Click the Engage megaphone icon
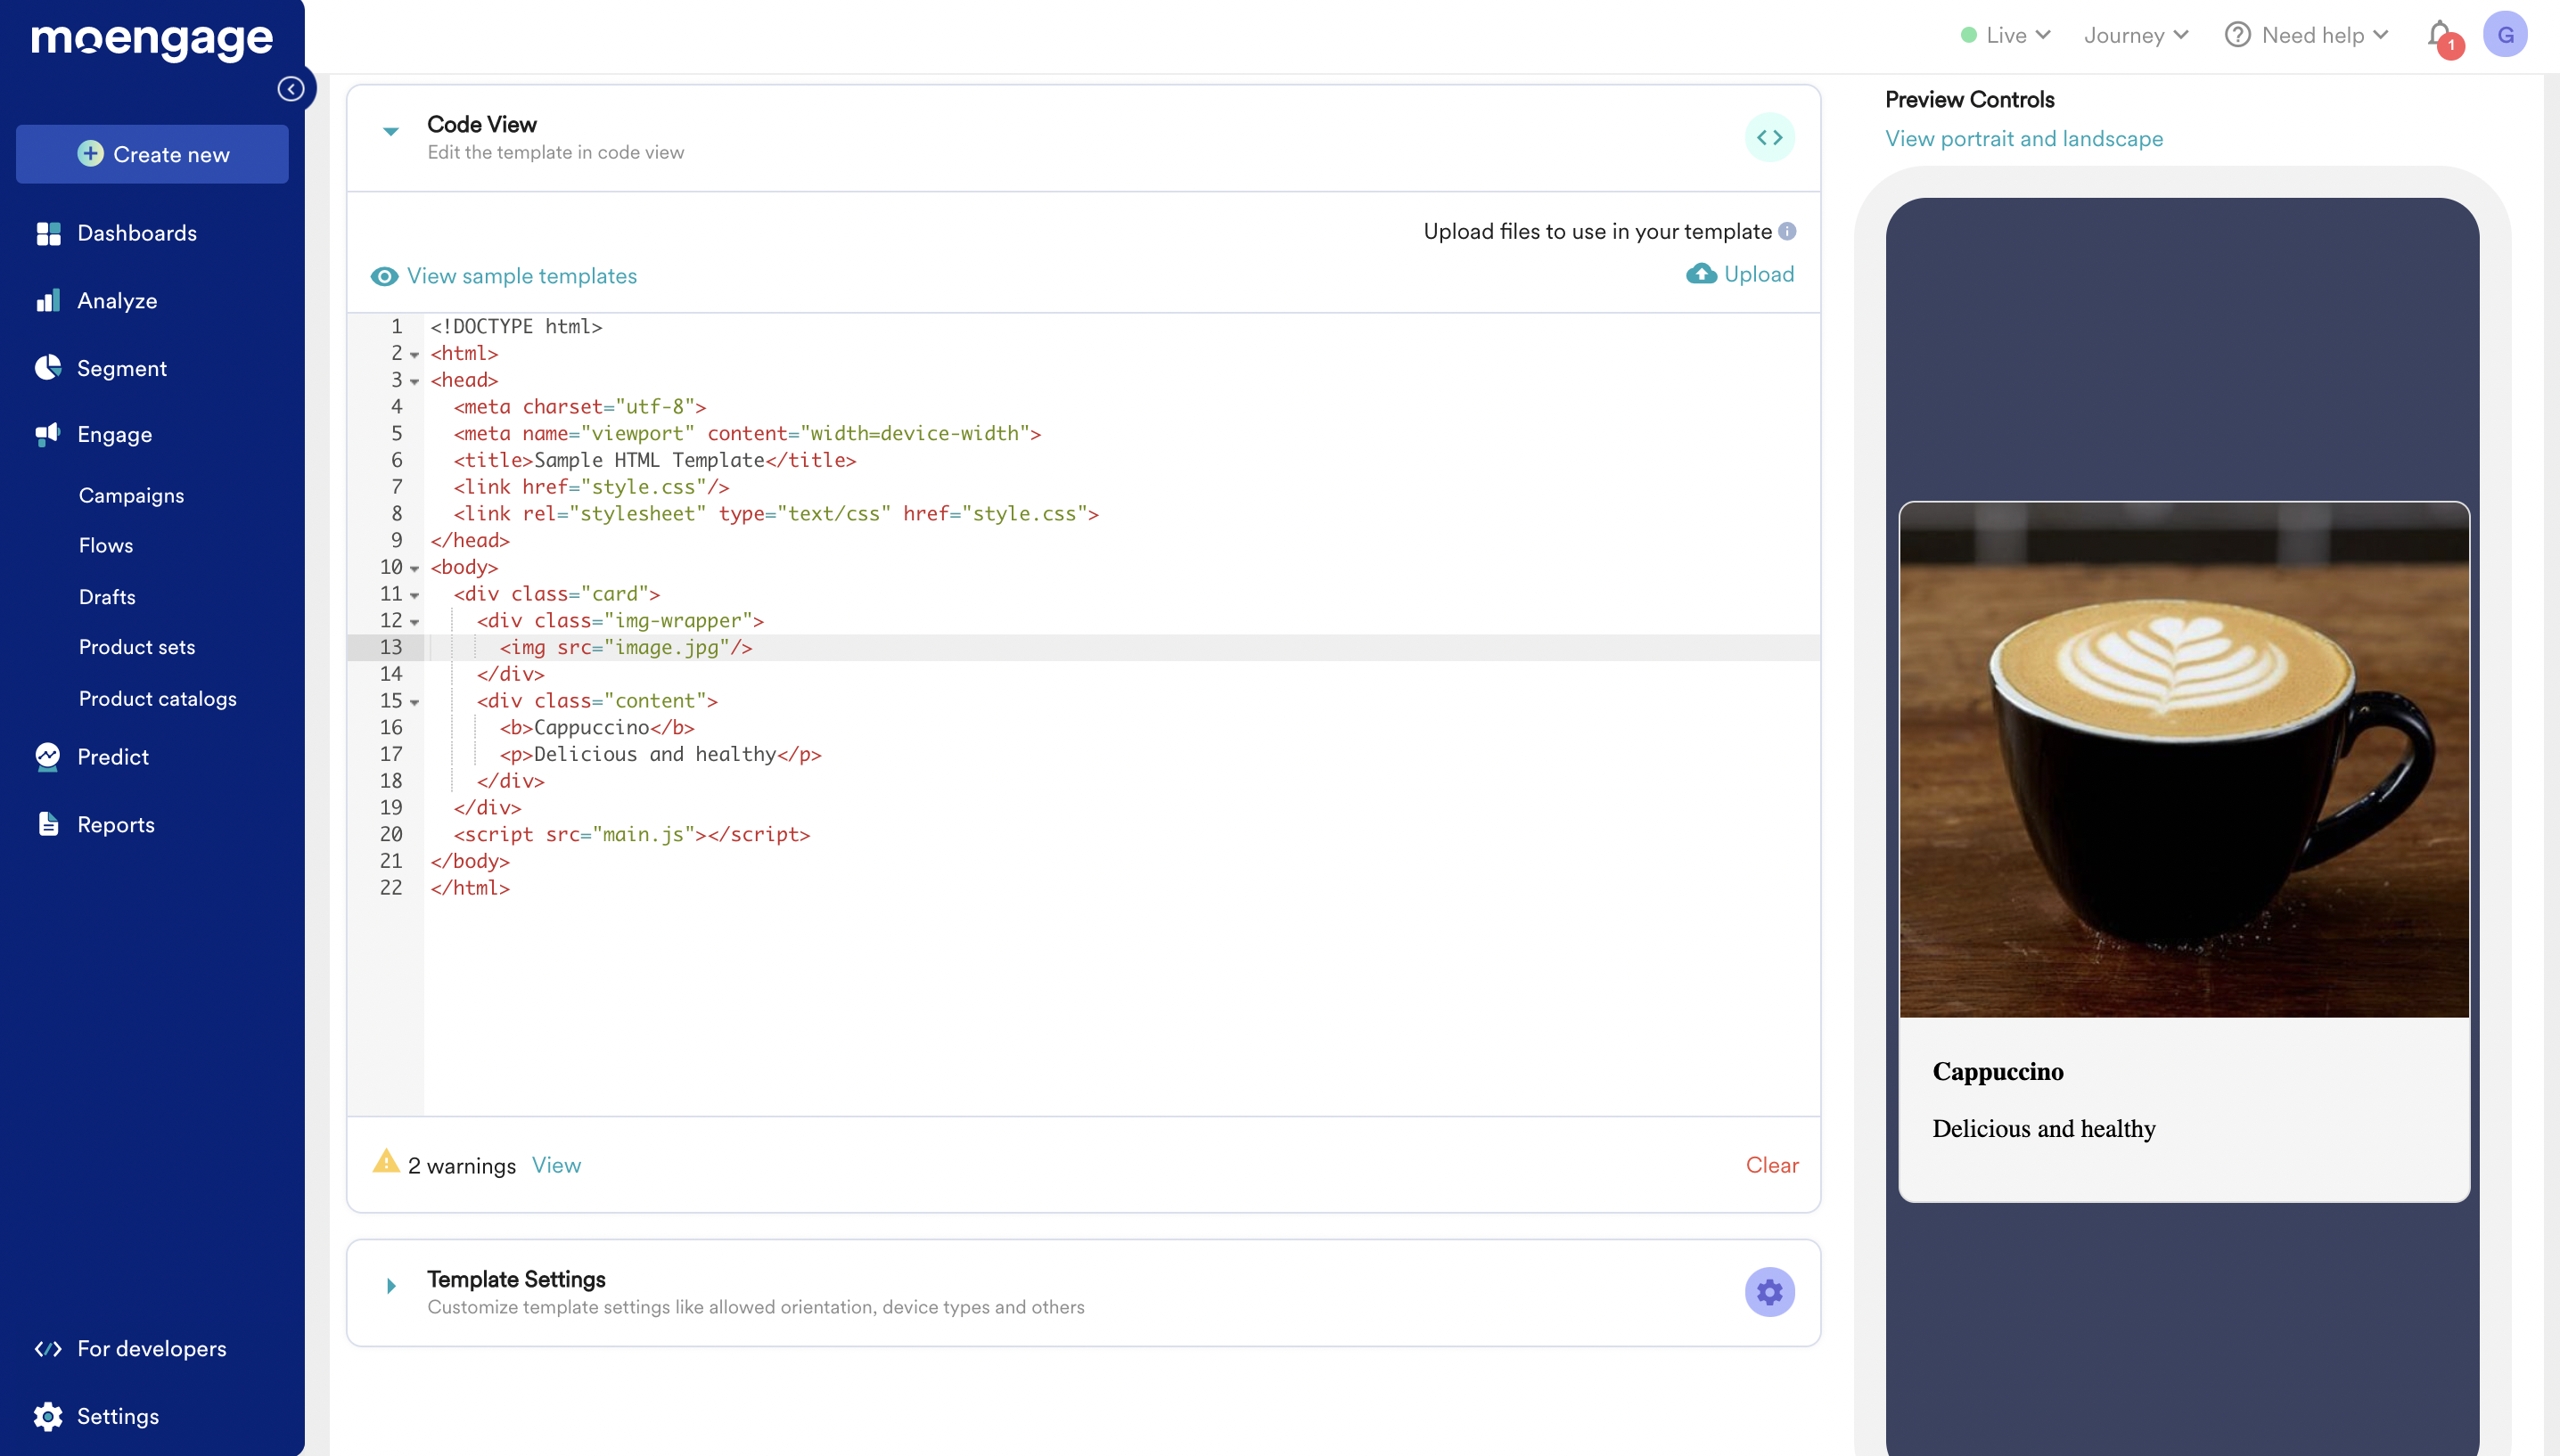 (48, 434)
